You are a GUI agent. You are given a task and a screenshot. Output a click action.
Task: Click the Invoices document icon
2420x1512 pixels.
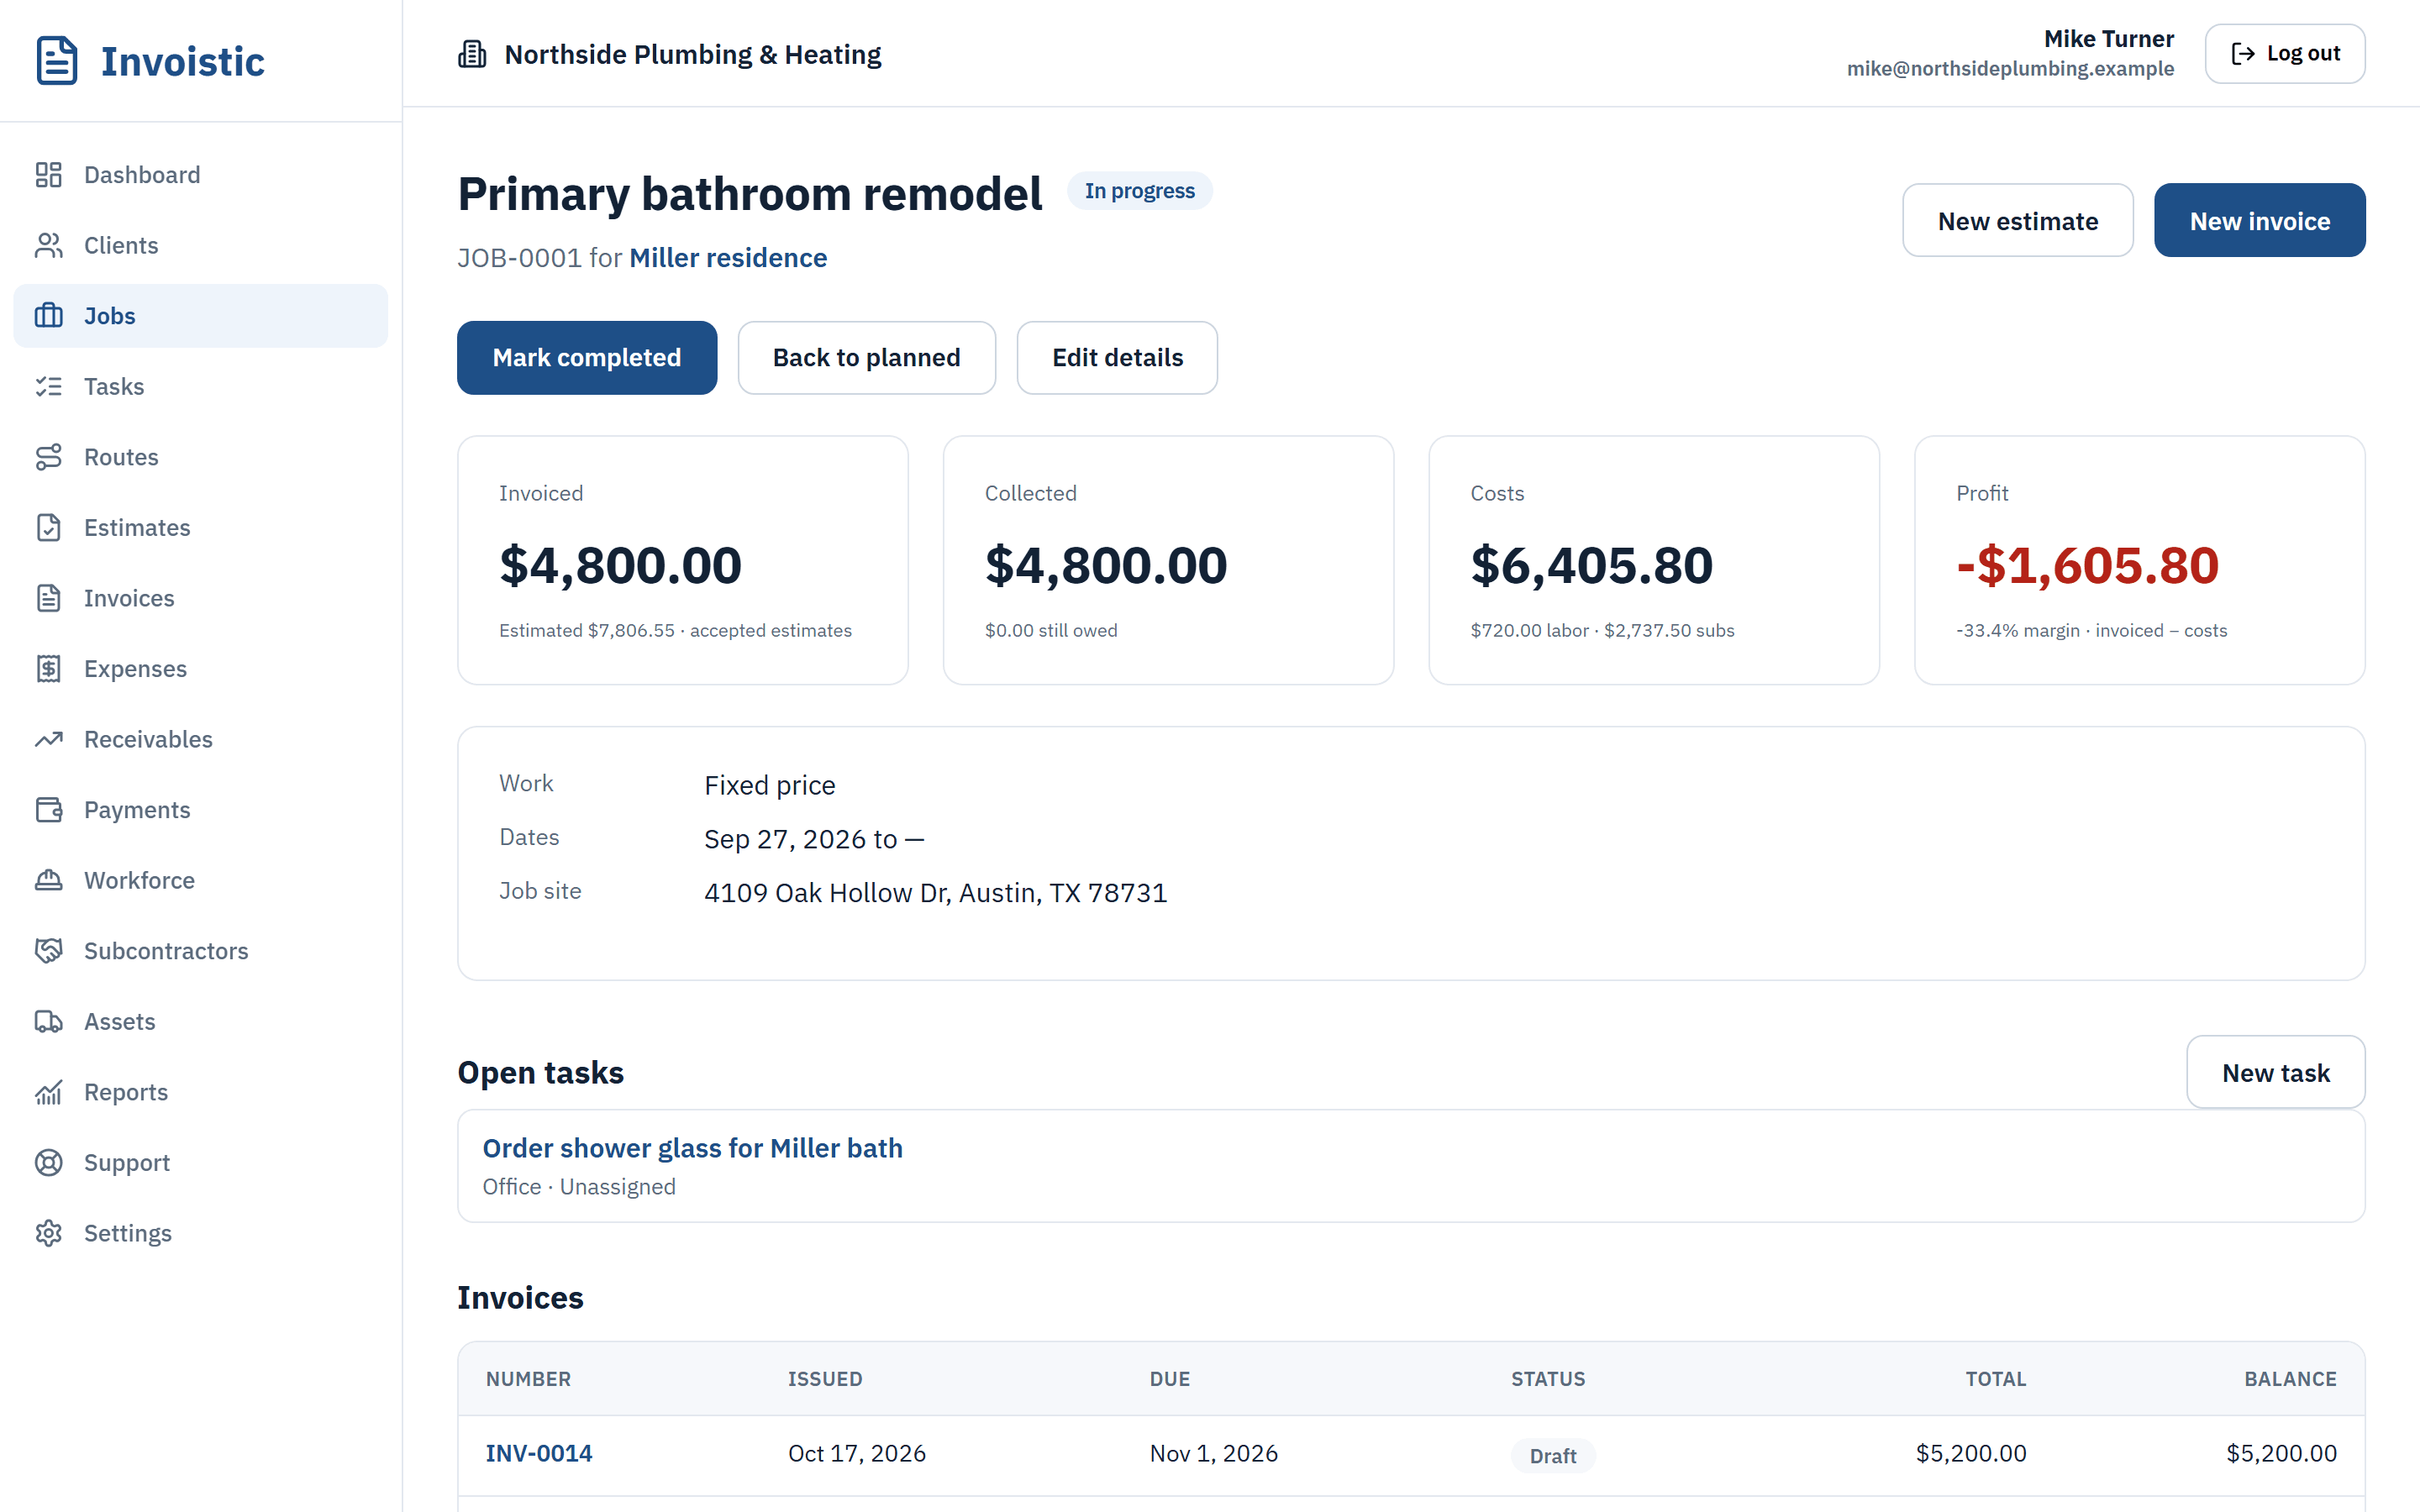pyautogui.click(x=49, y=598)
